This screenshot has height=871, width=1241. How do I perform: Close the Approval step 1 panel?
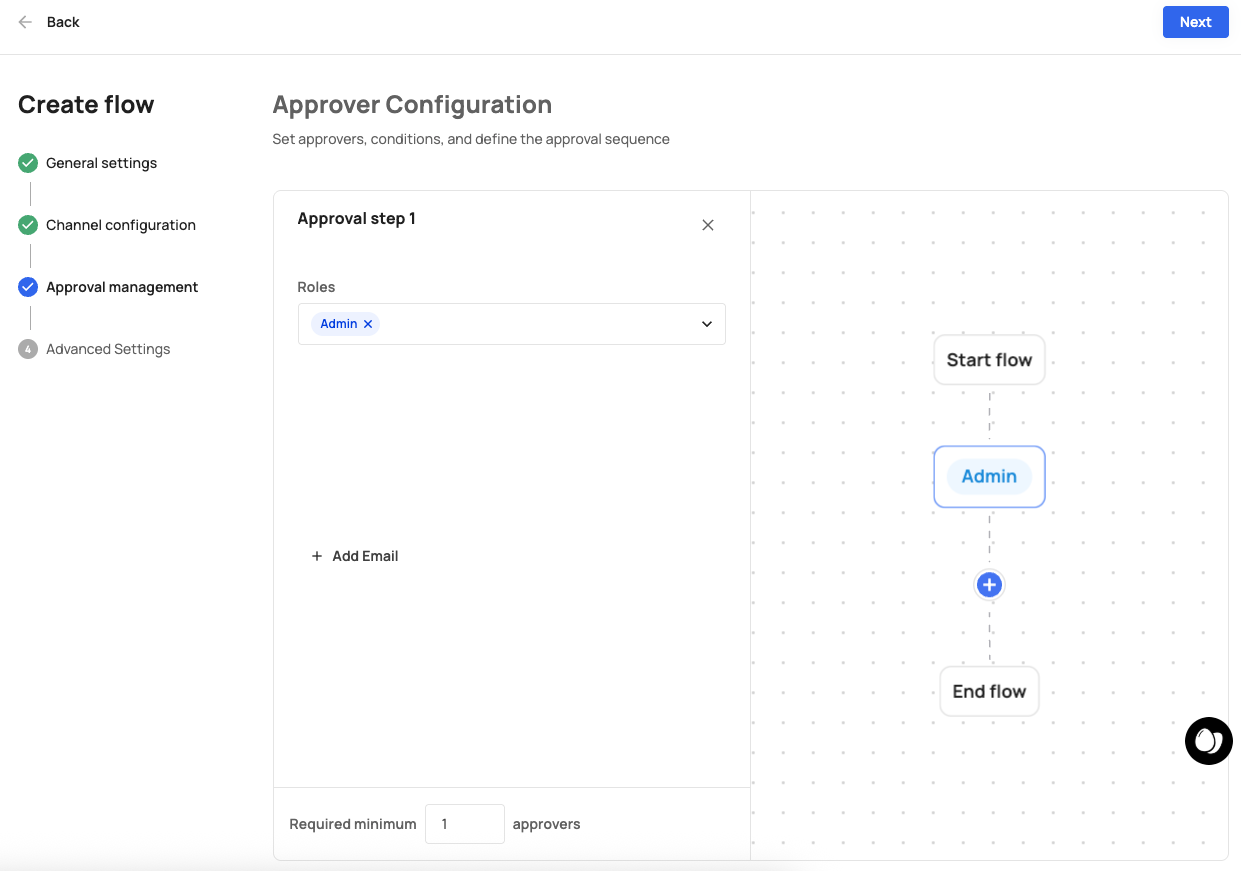point(708,225)
